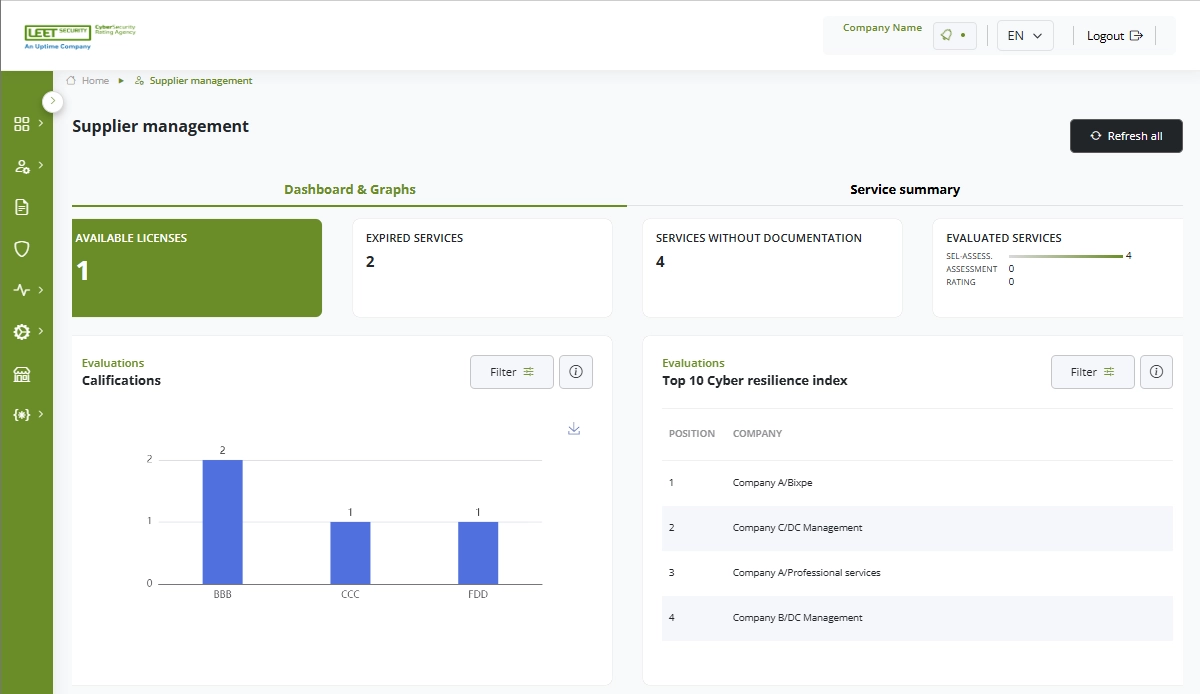
Task: Open the supplier management user-gear sidebar icon
Action: pos(21,166)
